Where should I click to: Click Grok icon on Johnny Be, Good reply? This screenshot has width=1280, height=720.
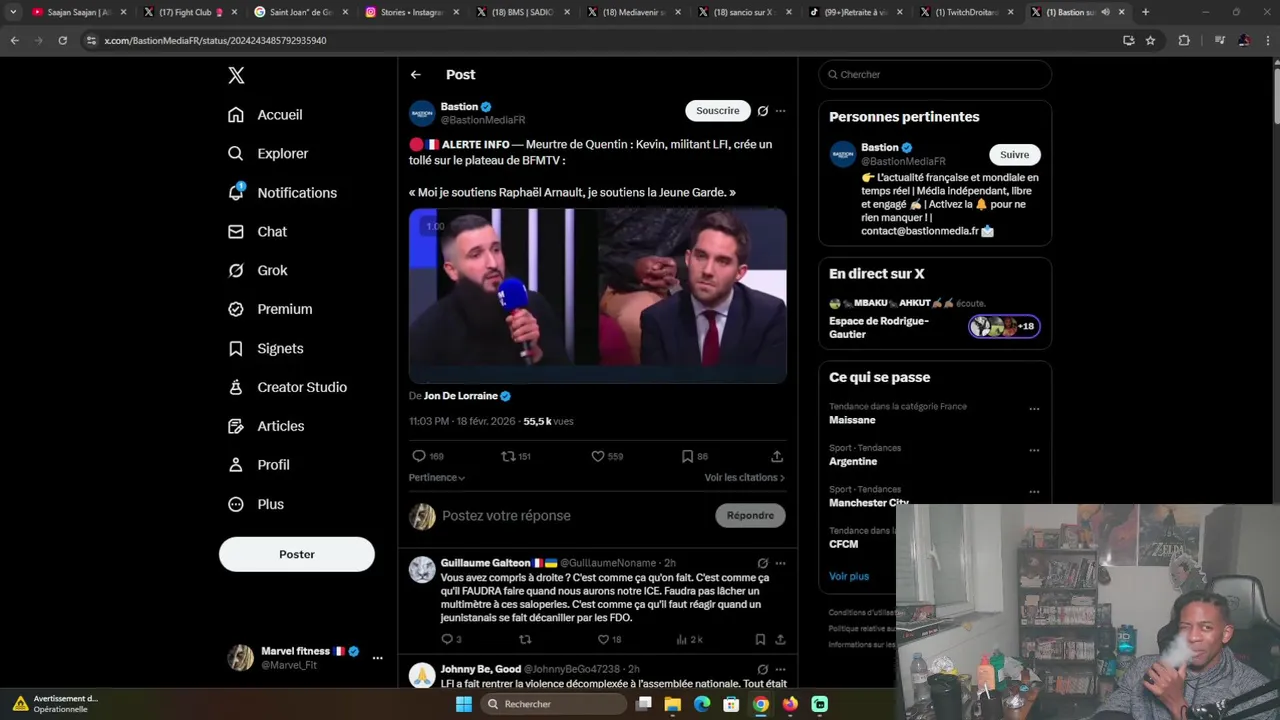pos(763,669)
